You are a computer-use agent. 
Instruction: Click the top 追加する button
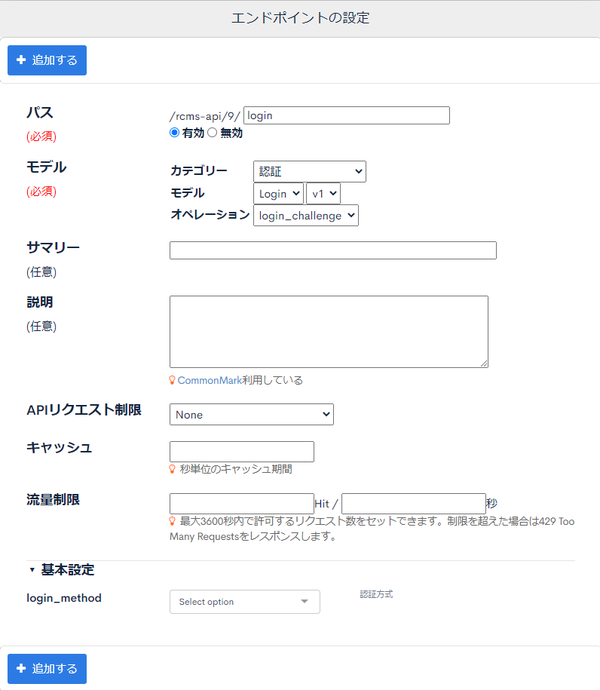pos(47,60)
